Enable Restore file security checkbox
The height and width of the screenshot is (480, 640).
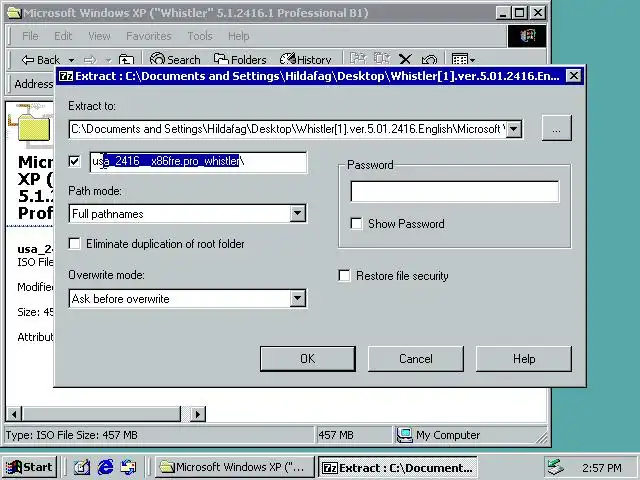pyautogui.click(x=344, y=276)
